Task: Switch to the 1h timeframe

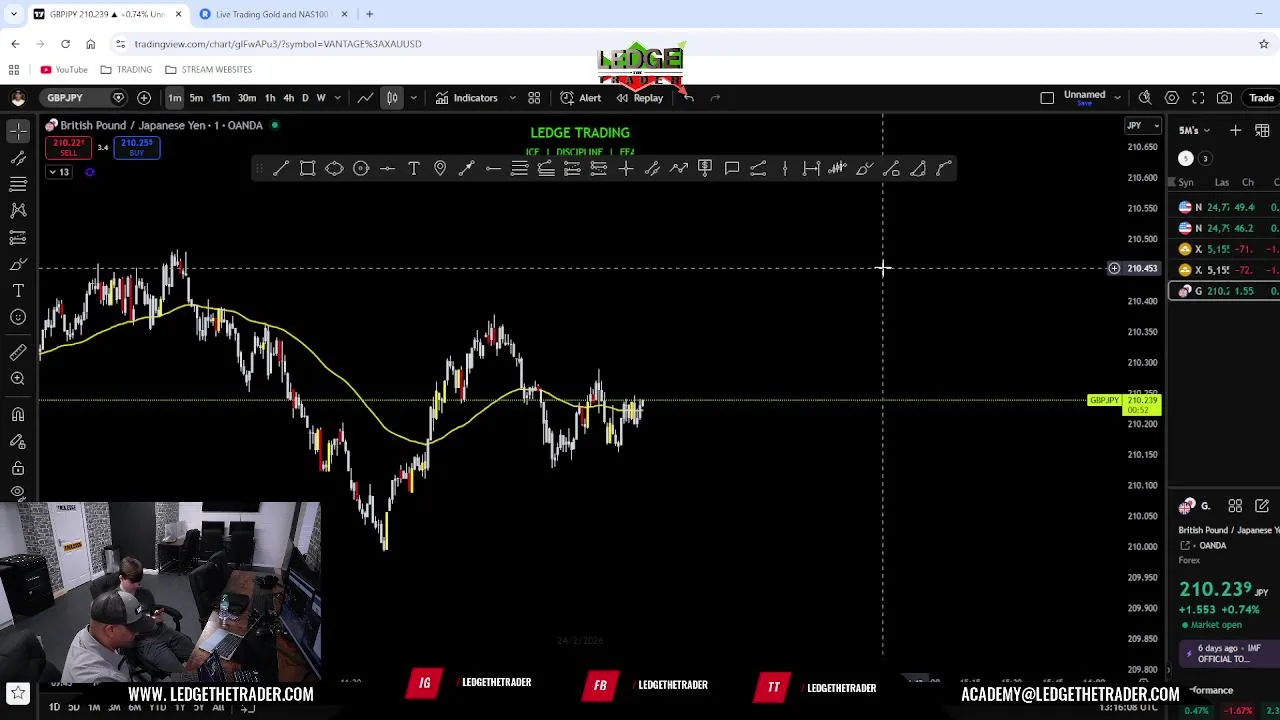Action: tap(270, 98)
